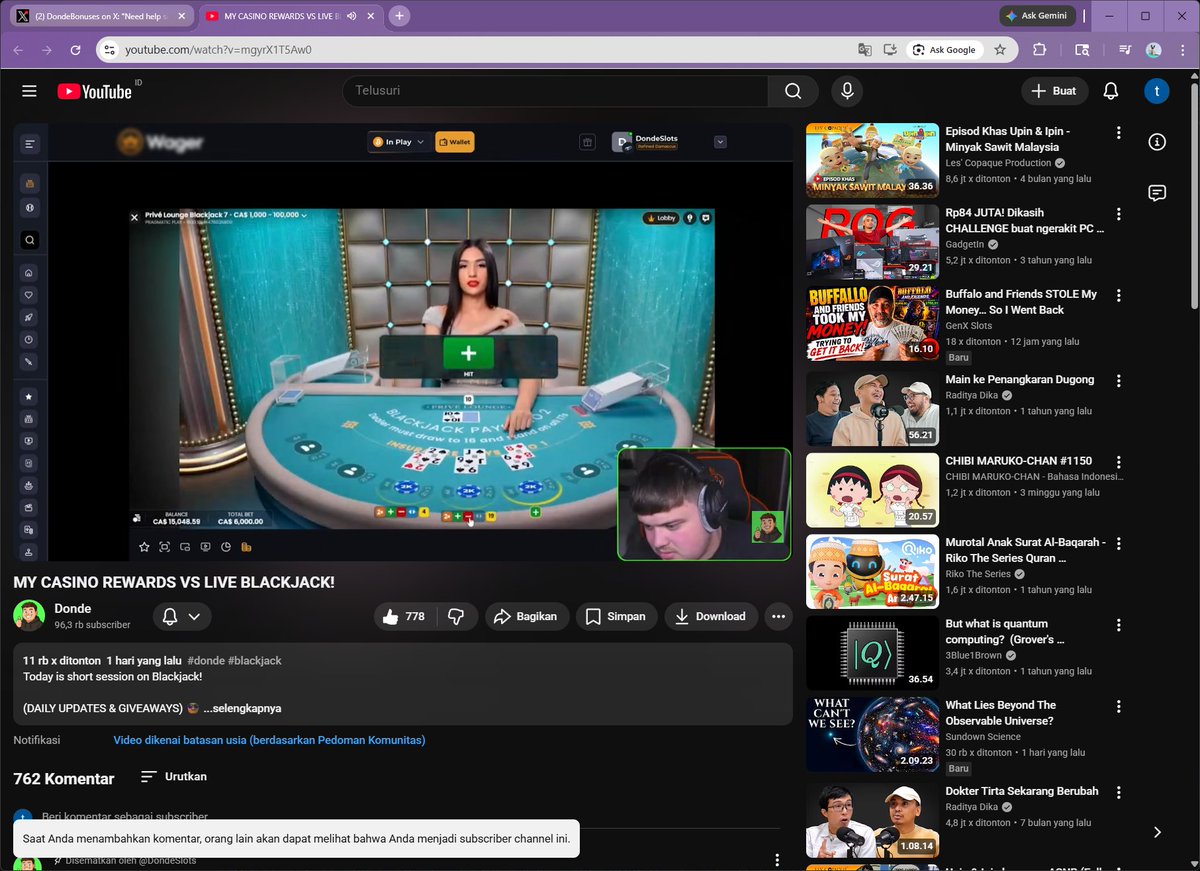Image resolution: width=1200 pixels, height=871 pixels.
Task: Mute the tab via speaker icon
Action: pos(352,16)
